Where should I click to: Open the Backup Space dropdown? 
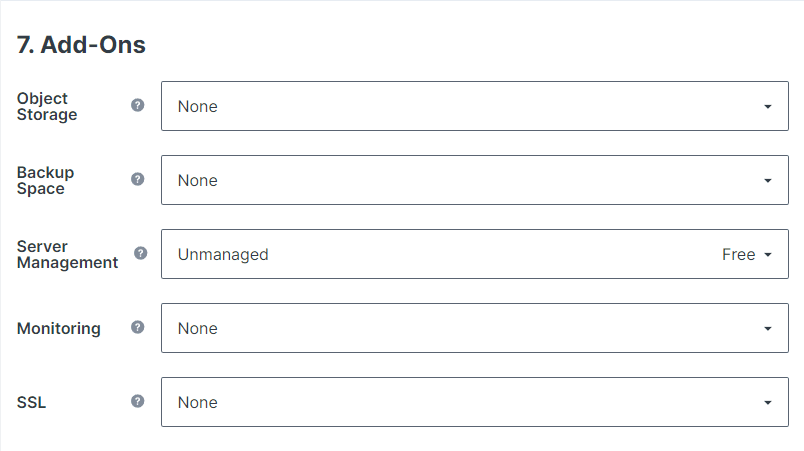click(x=475, y=180)
